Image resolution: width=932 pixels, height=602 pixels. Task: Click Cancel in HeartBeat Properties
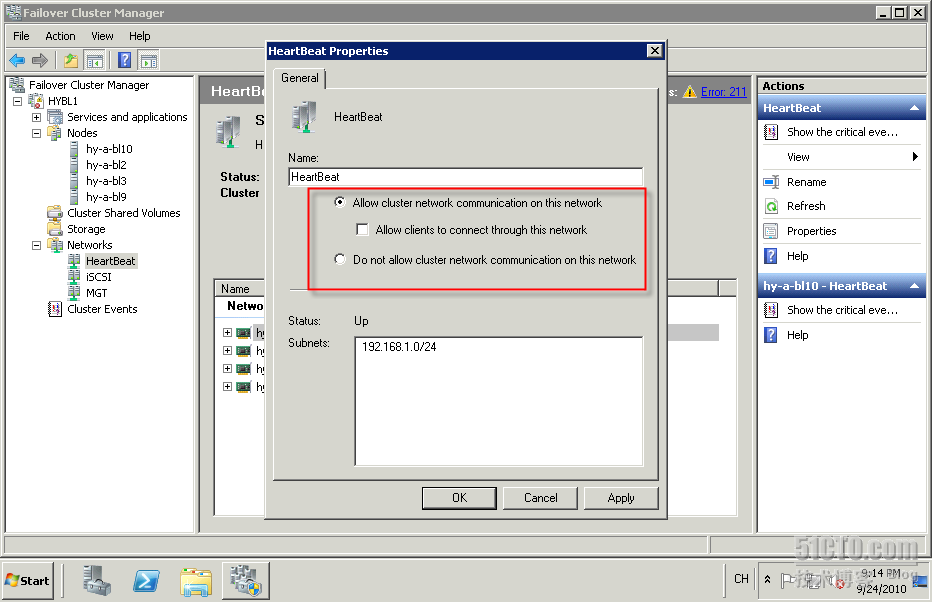[x=540, y=498]
